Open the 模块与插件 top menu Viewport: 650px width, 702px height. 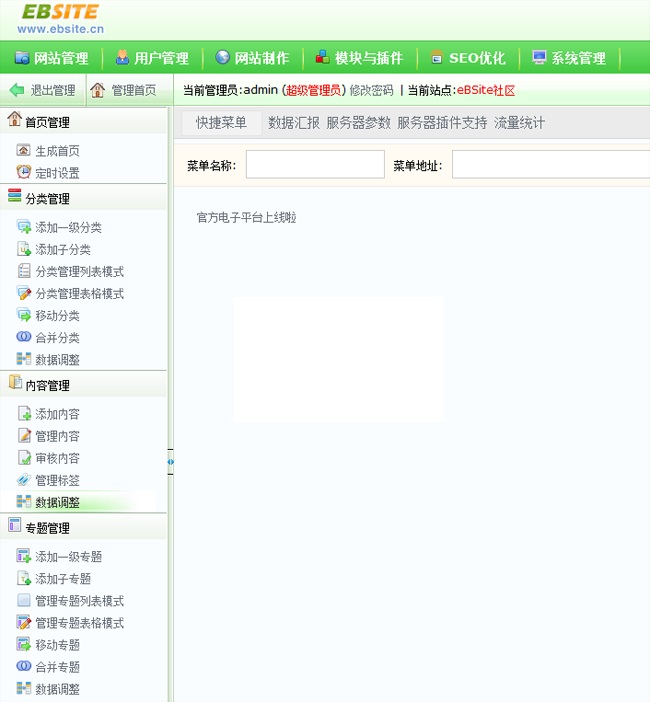point(359,58)
